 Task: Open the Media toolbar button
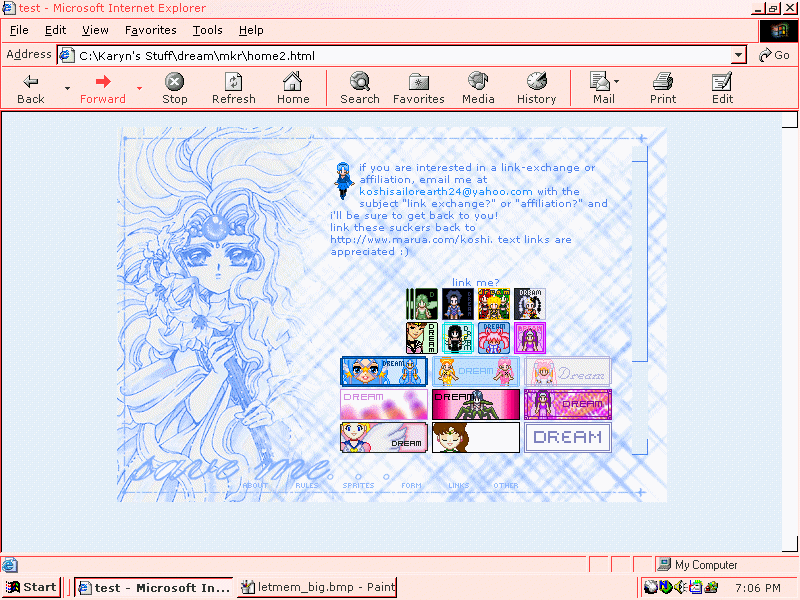(478, 88)
